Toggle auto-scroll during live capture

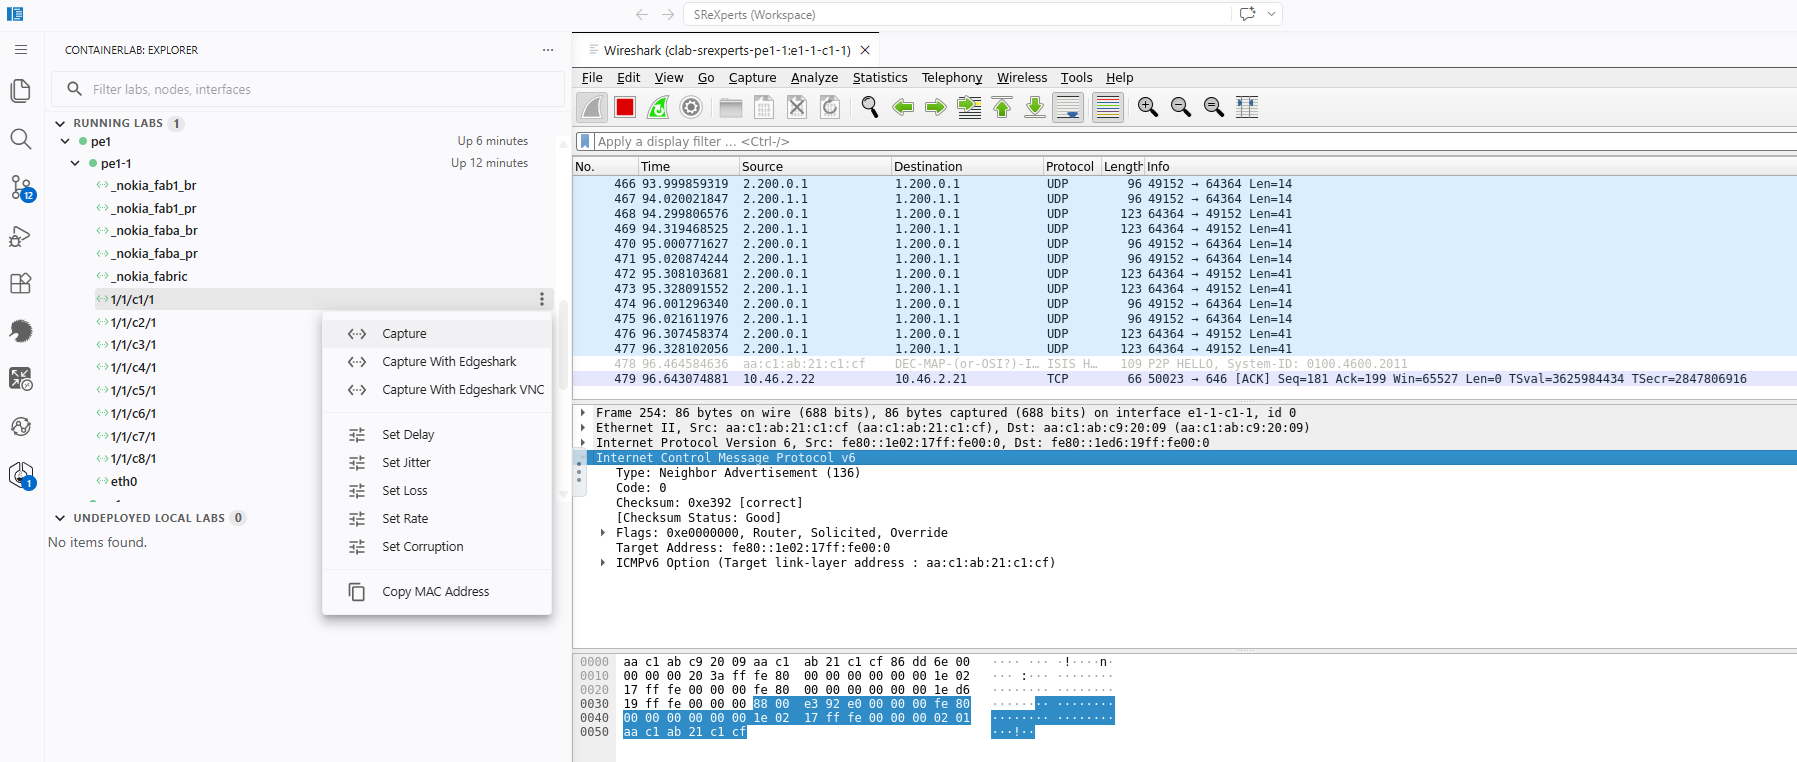pyautogui.click(x=1068, y=107)
